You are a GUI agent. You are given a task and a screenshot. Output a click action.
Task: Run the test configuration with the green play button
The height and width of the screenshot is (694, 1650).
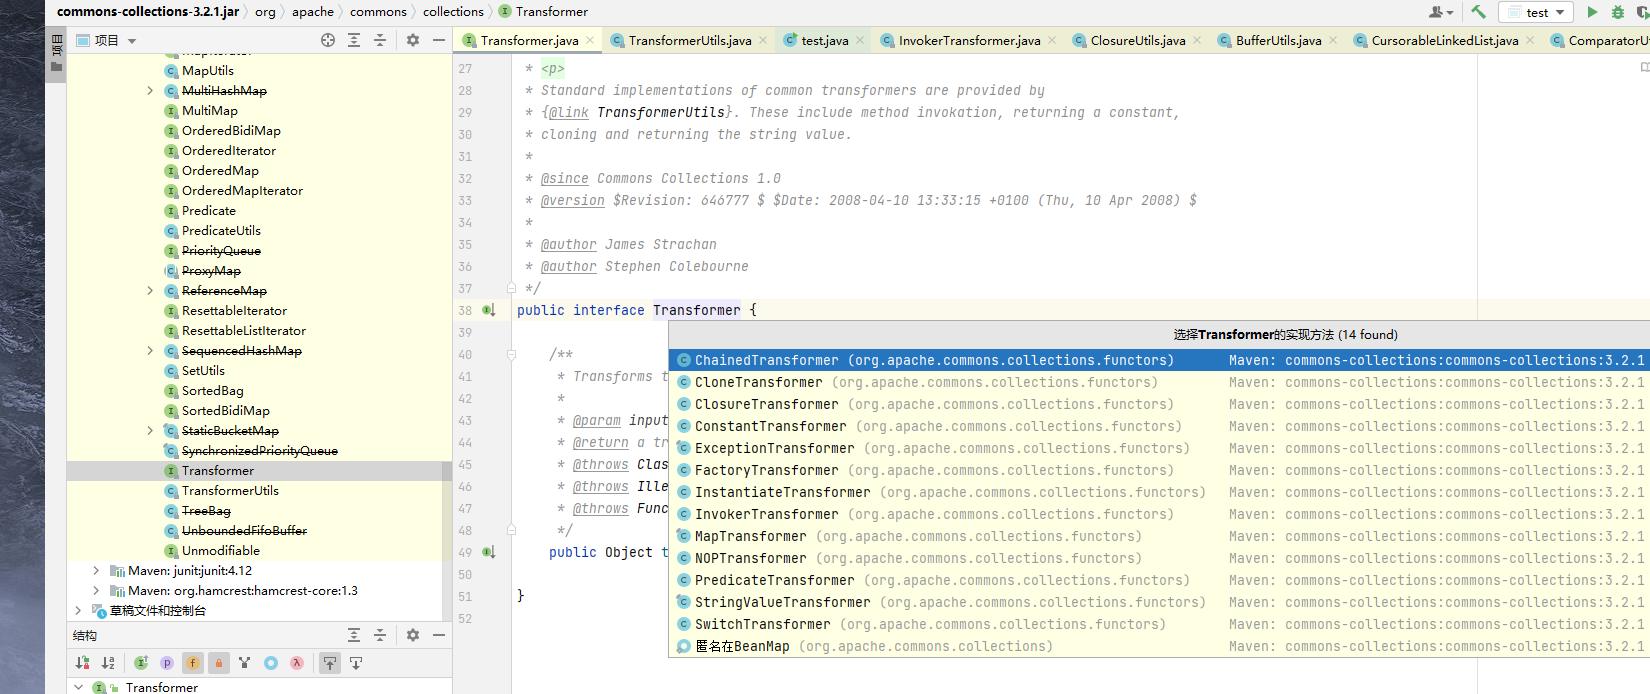tap(1592, 12)
